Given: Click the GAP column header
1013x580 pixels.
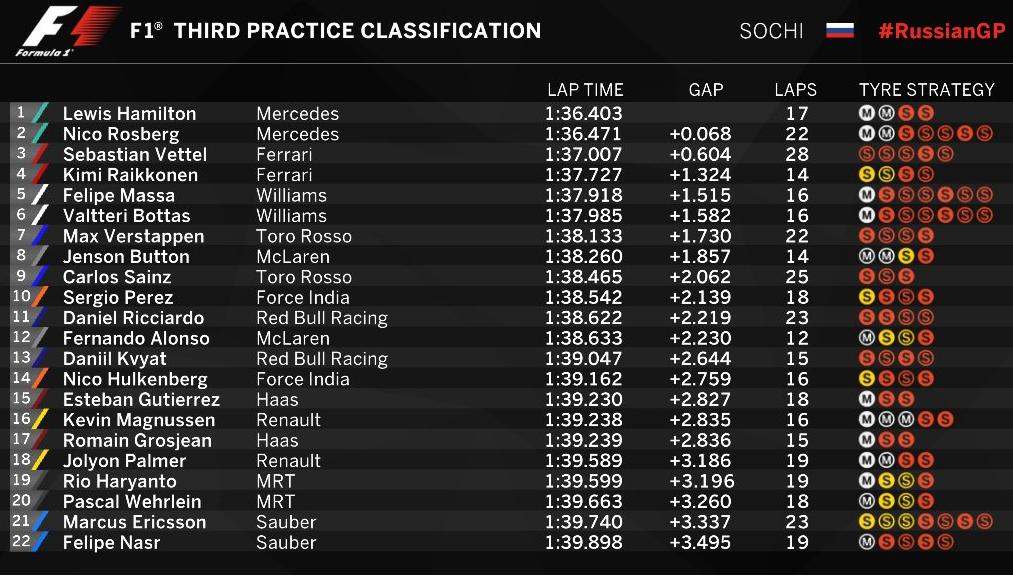Looking at the screenshot, I should click(x=706, y=90).
